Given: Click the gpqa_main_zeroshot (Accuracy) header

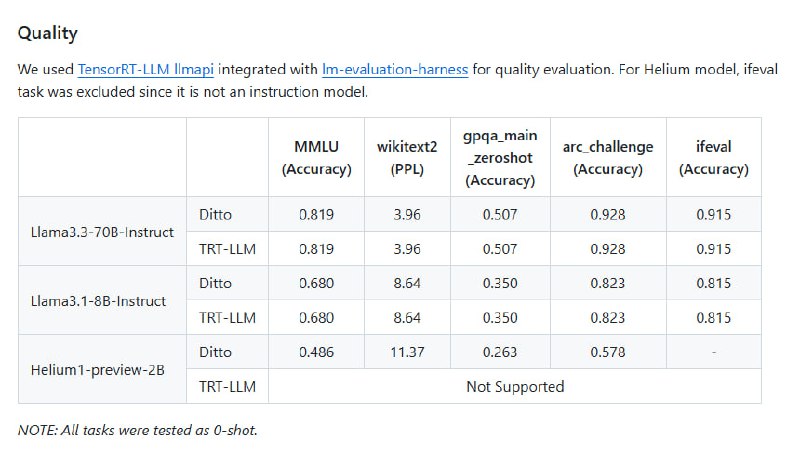Looking at the screenshot, I should (499, 157).
